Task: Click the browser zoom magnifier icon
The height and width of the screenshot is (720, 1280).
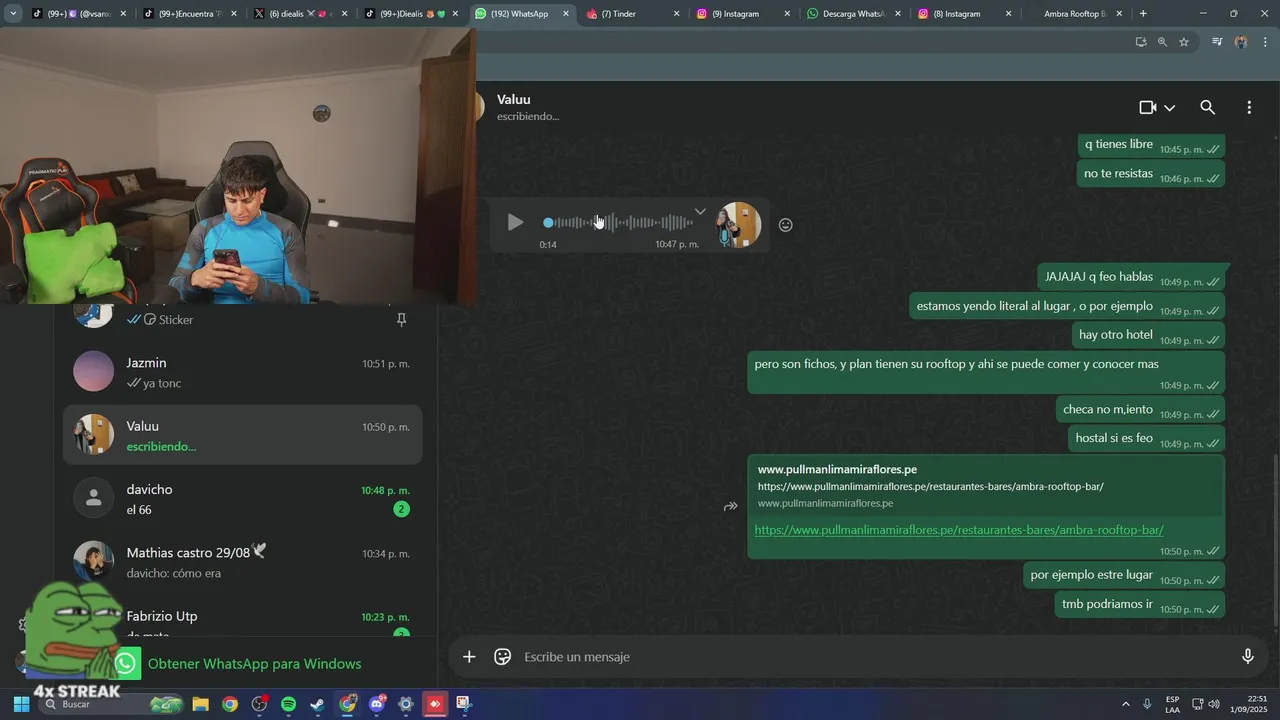Action: [x=1162, y=42]
